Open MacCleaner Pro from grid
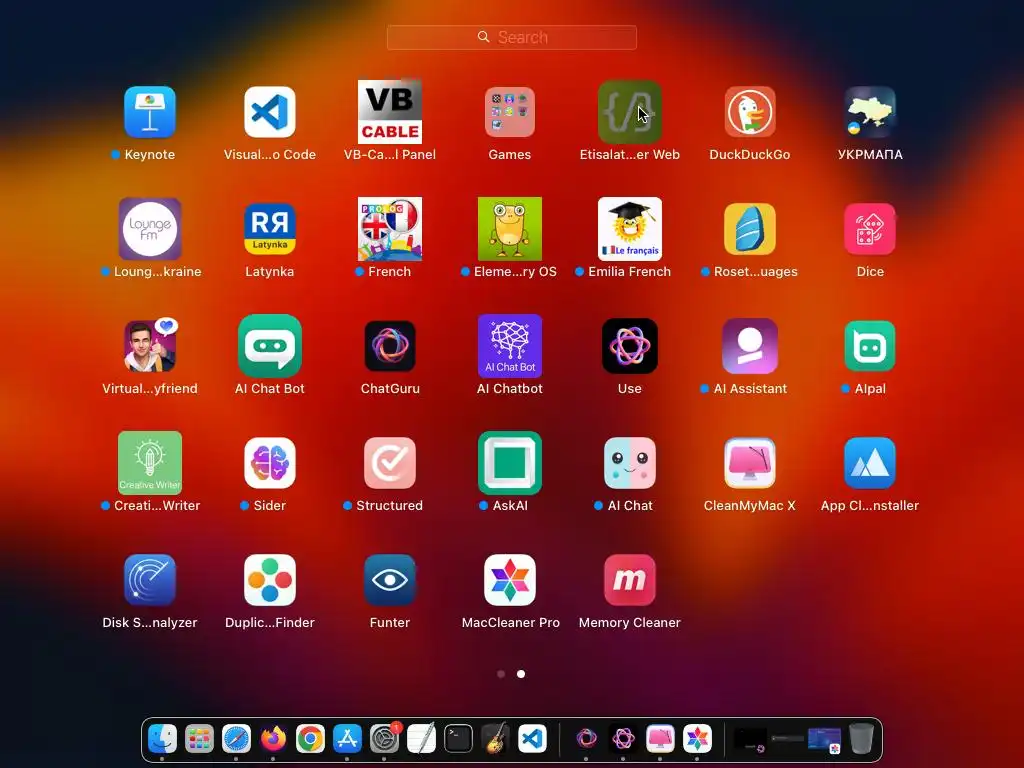 [x=510, y=580]
